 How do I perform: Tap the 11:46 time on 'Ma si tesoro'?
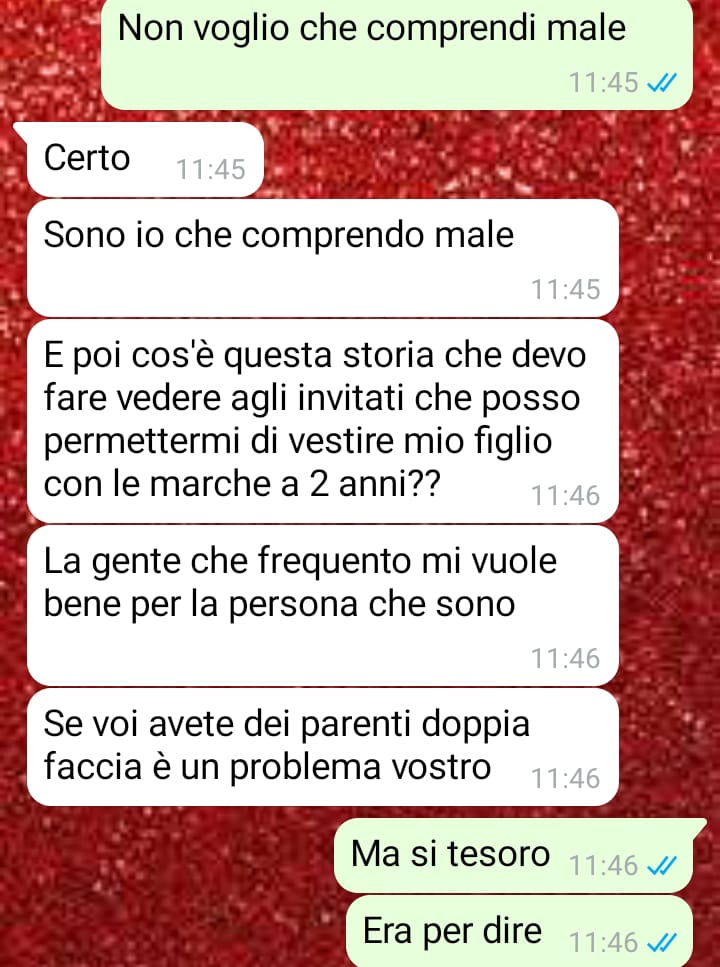click(603, 866)
